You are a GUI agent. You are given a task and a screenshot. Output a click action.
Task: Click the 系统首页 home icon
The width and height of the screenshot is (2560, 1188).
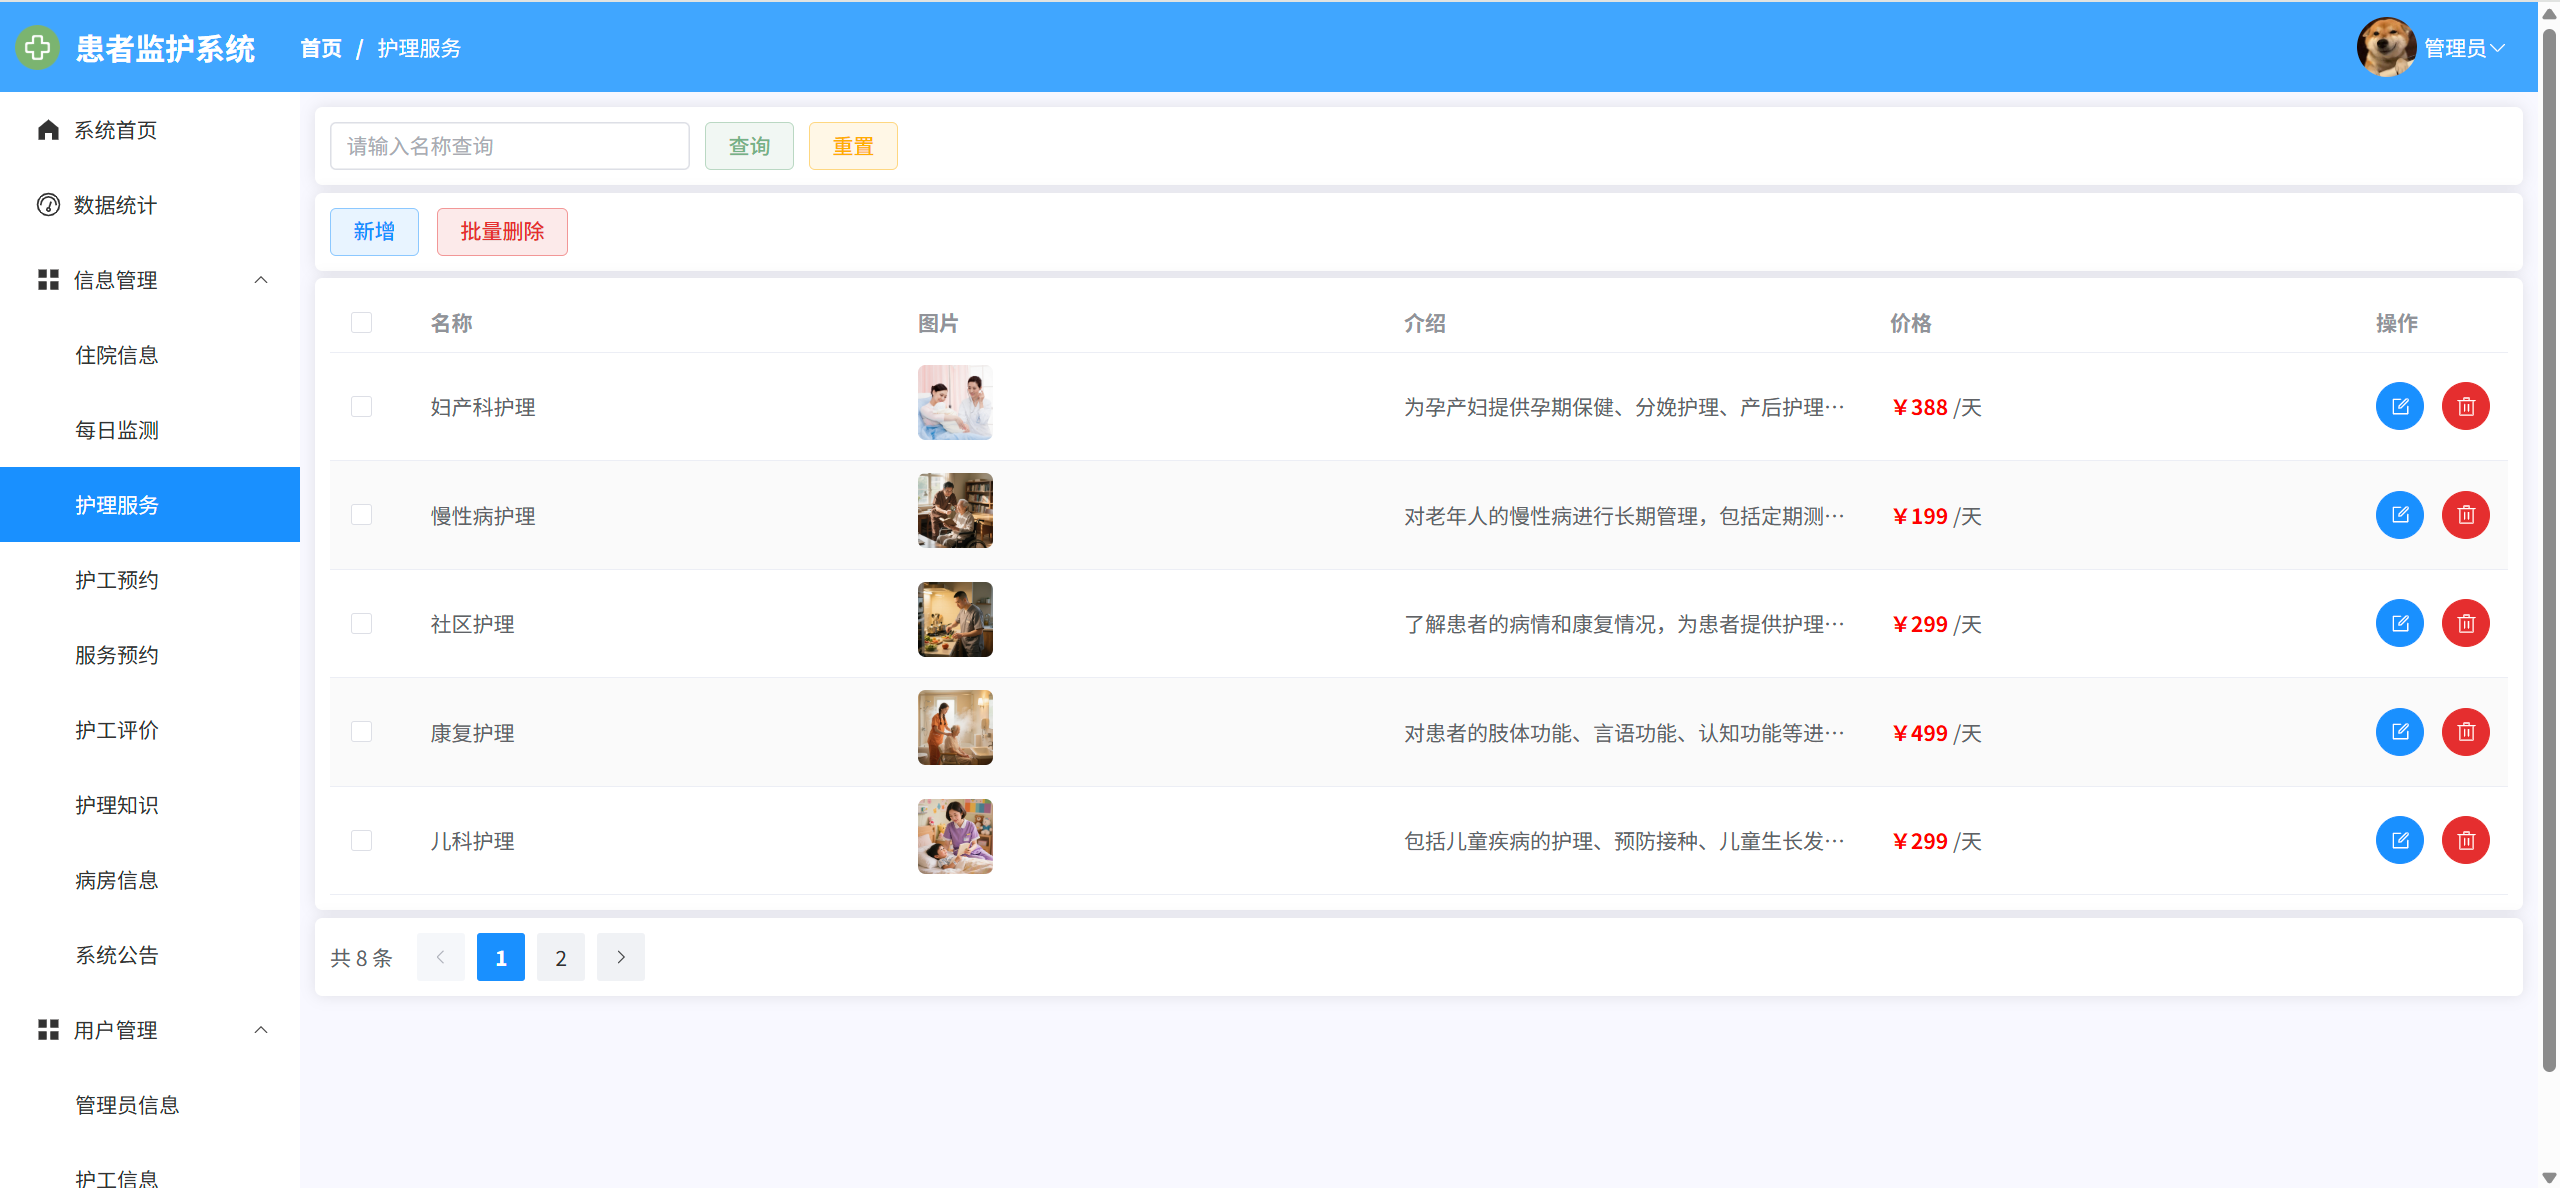(48, 130)
